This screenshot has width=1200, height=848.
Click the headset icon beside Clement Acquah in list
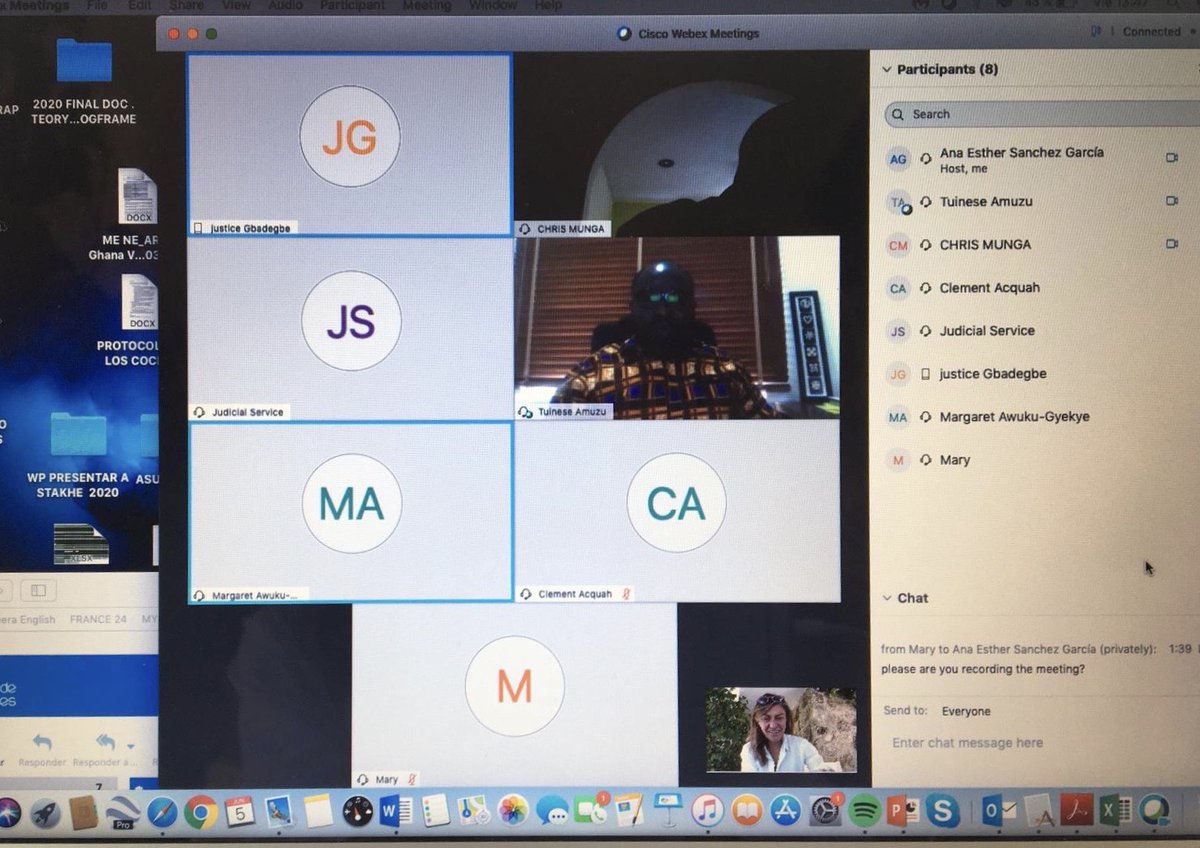click(926, 288)
